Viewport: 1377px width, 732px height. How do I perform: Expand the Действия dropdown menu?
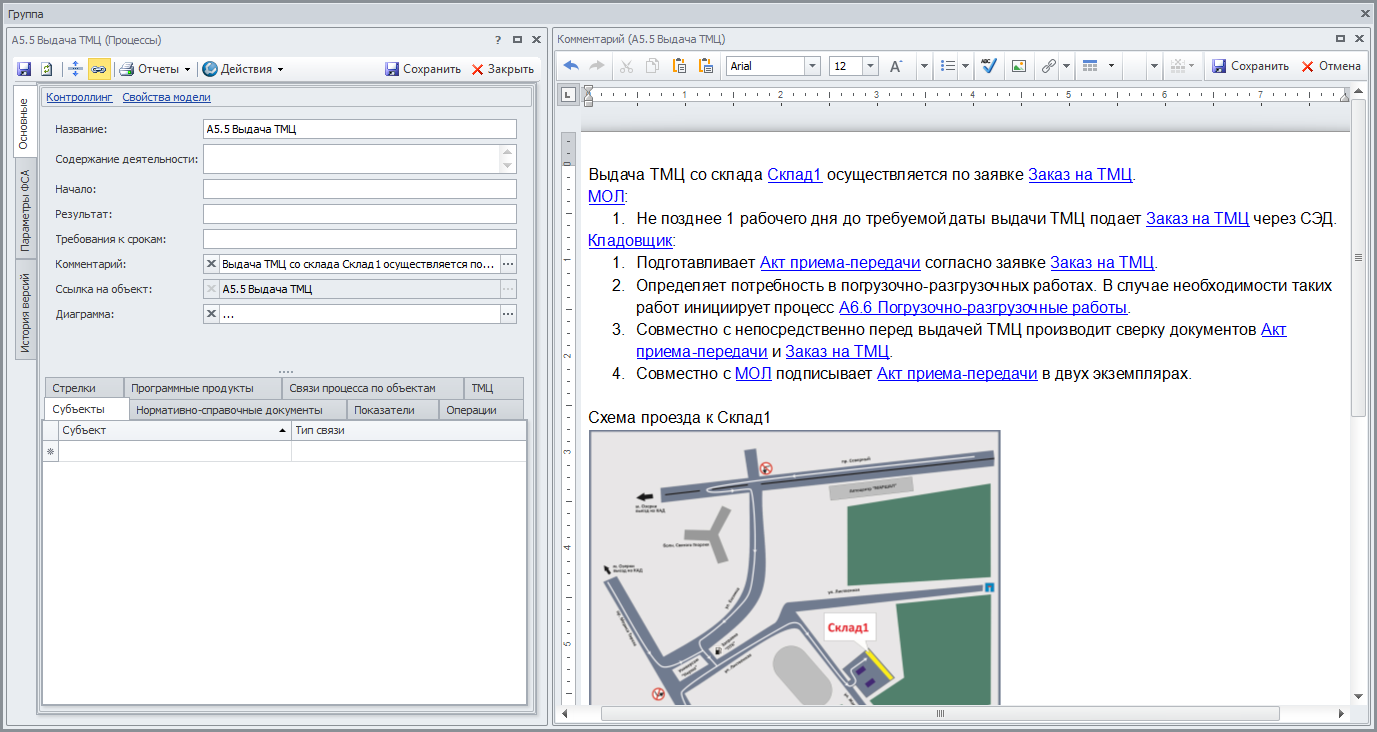(280, 69)
